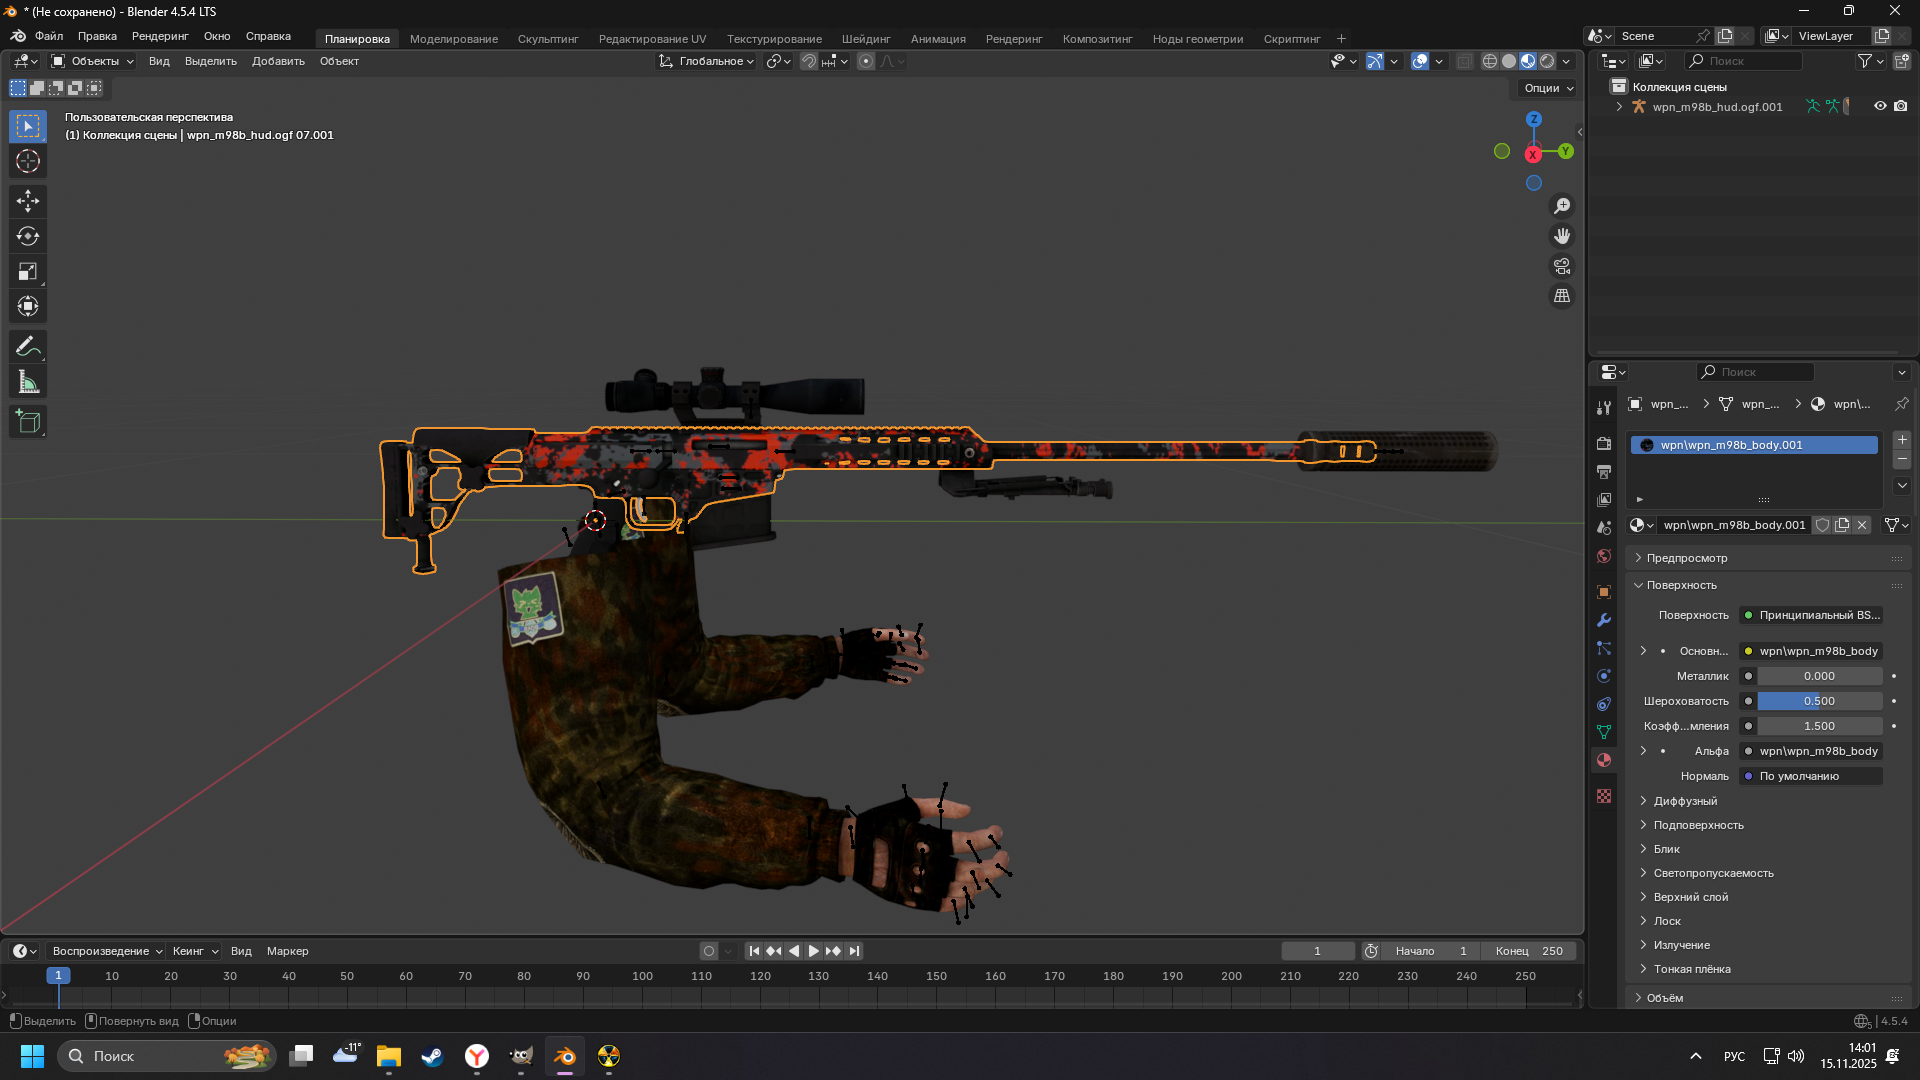Open the Глобальное orientation dropdown
This screenshot has height=1080, width=1920.
tap(707, 61)
